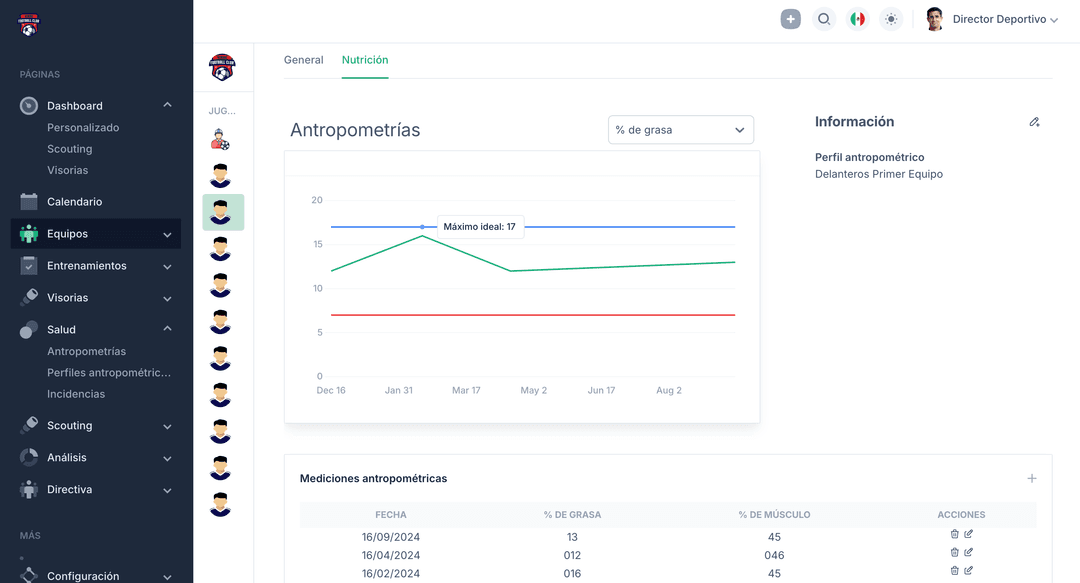Edit Información with the pencil icon
Image resolution: width=1080 pixels, height=583 pixels.
pyautogui.click(x=1034, y=122)
